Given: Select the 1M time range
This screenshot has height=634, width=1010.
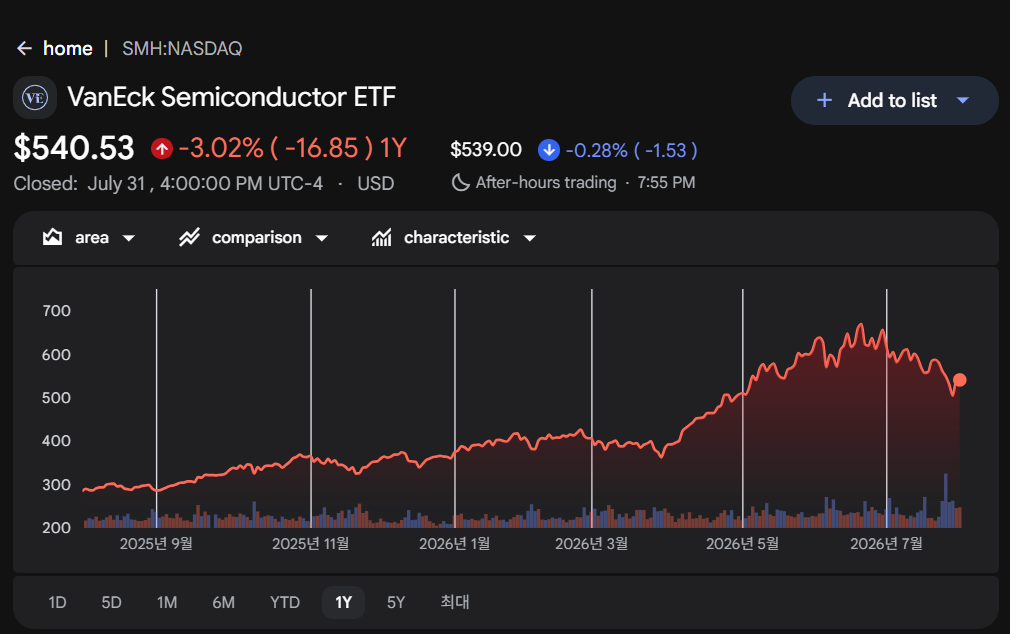Looking at the screenshot, I should (x=167, y=602).
